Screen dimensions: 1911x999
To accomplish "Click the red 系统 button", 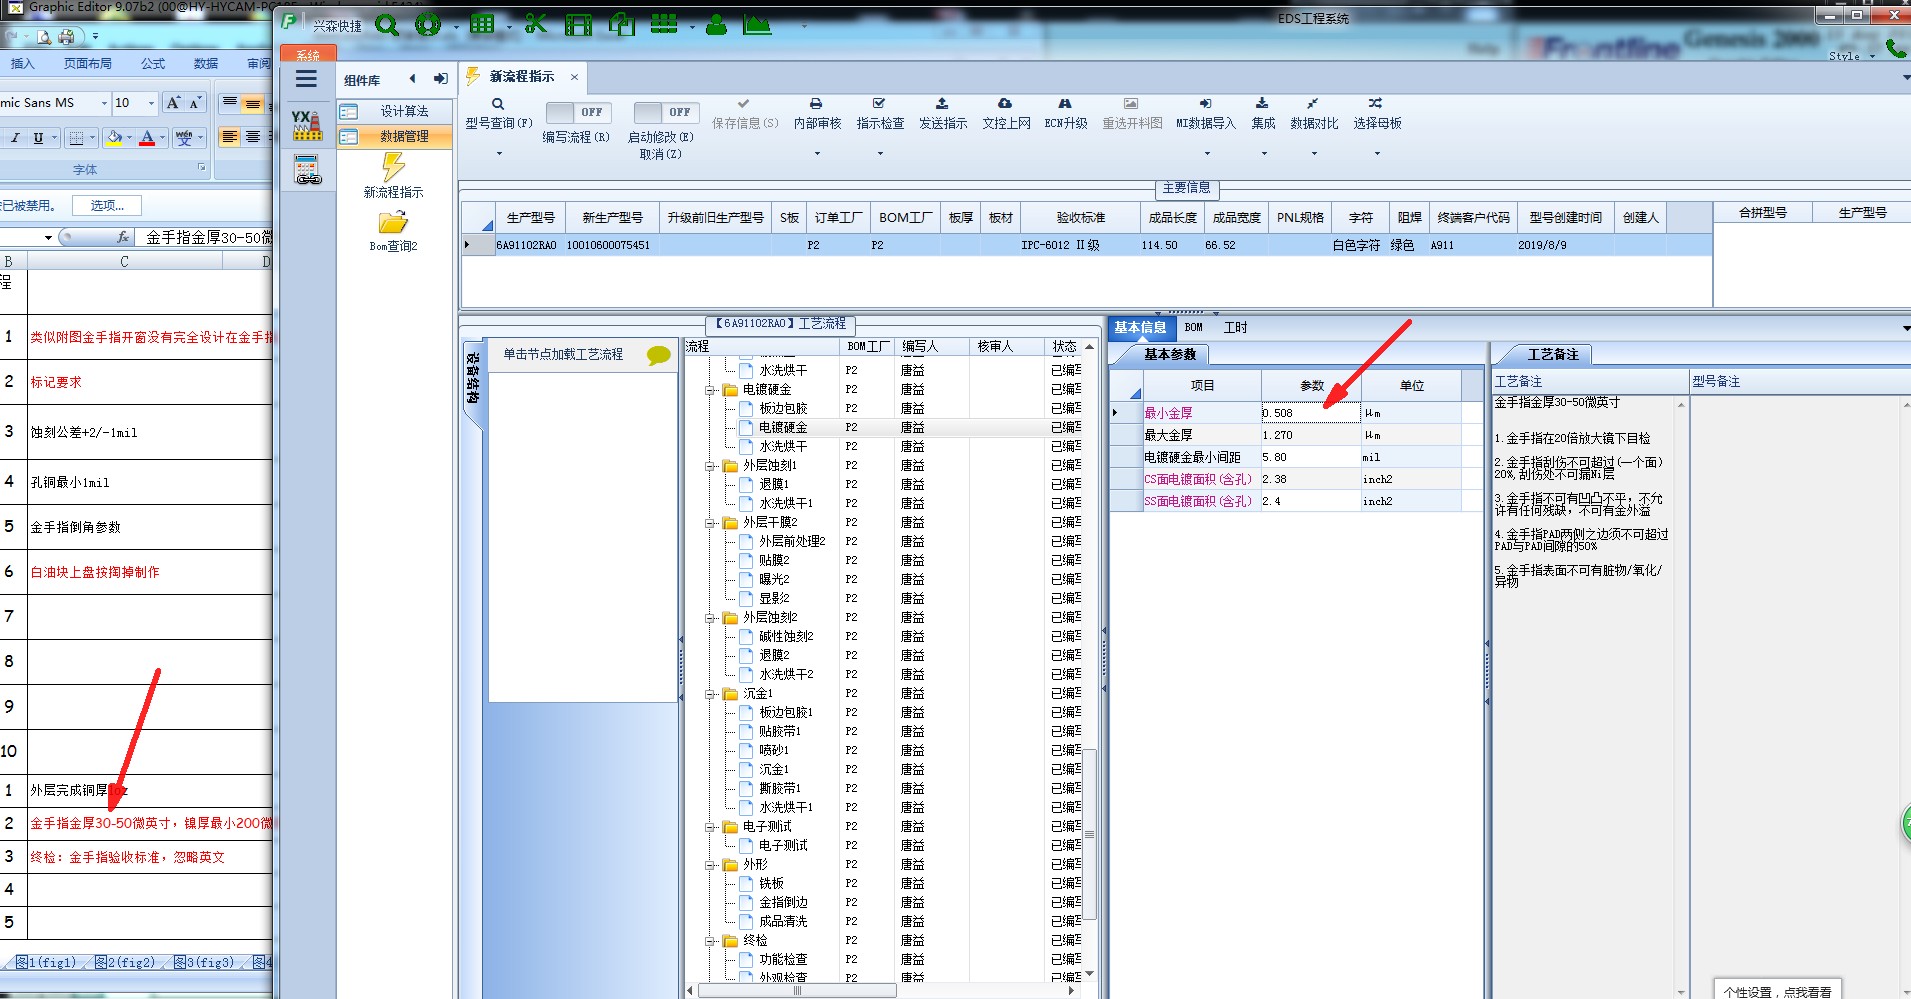I will coord(308,55).
